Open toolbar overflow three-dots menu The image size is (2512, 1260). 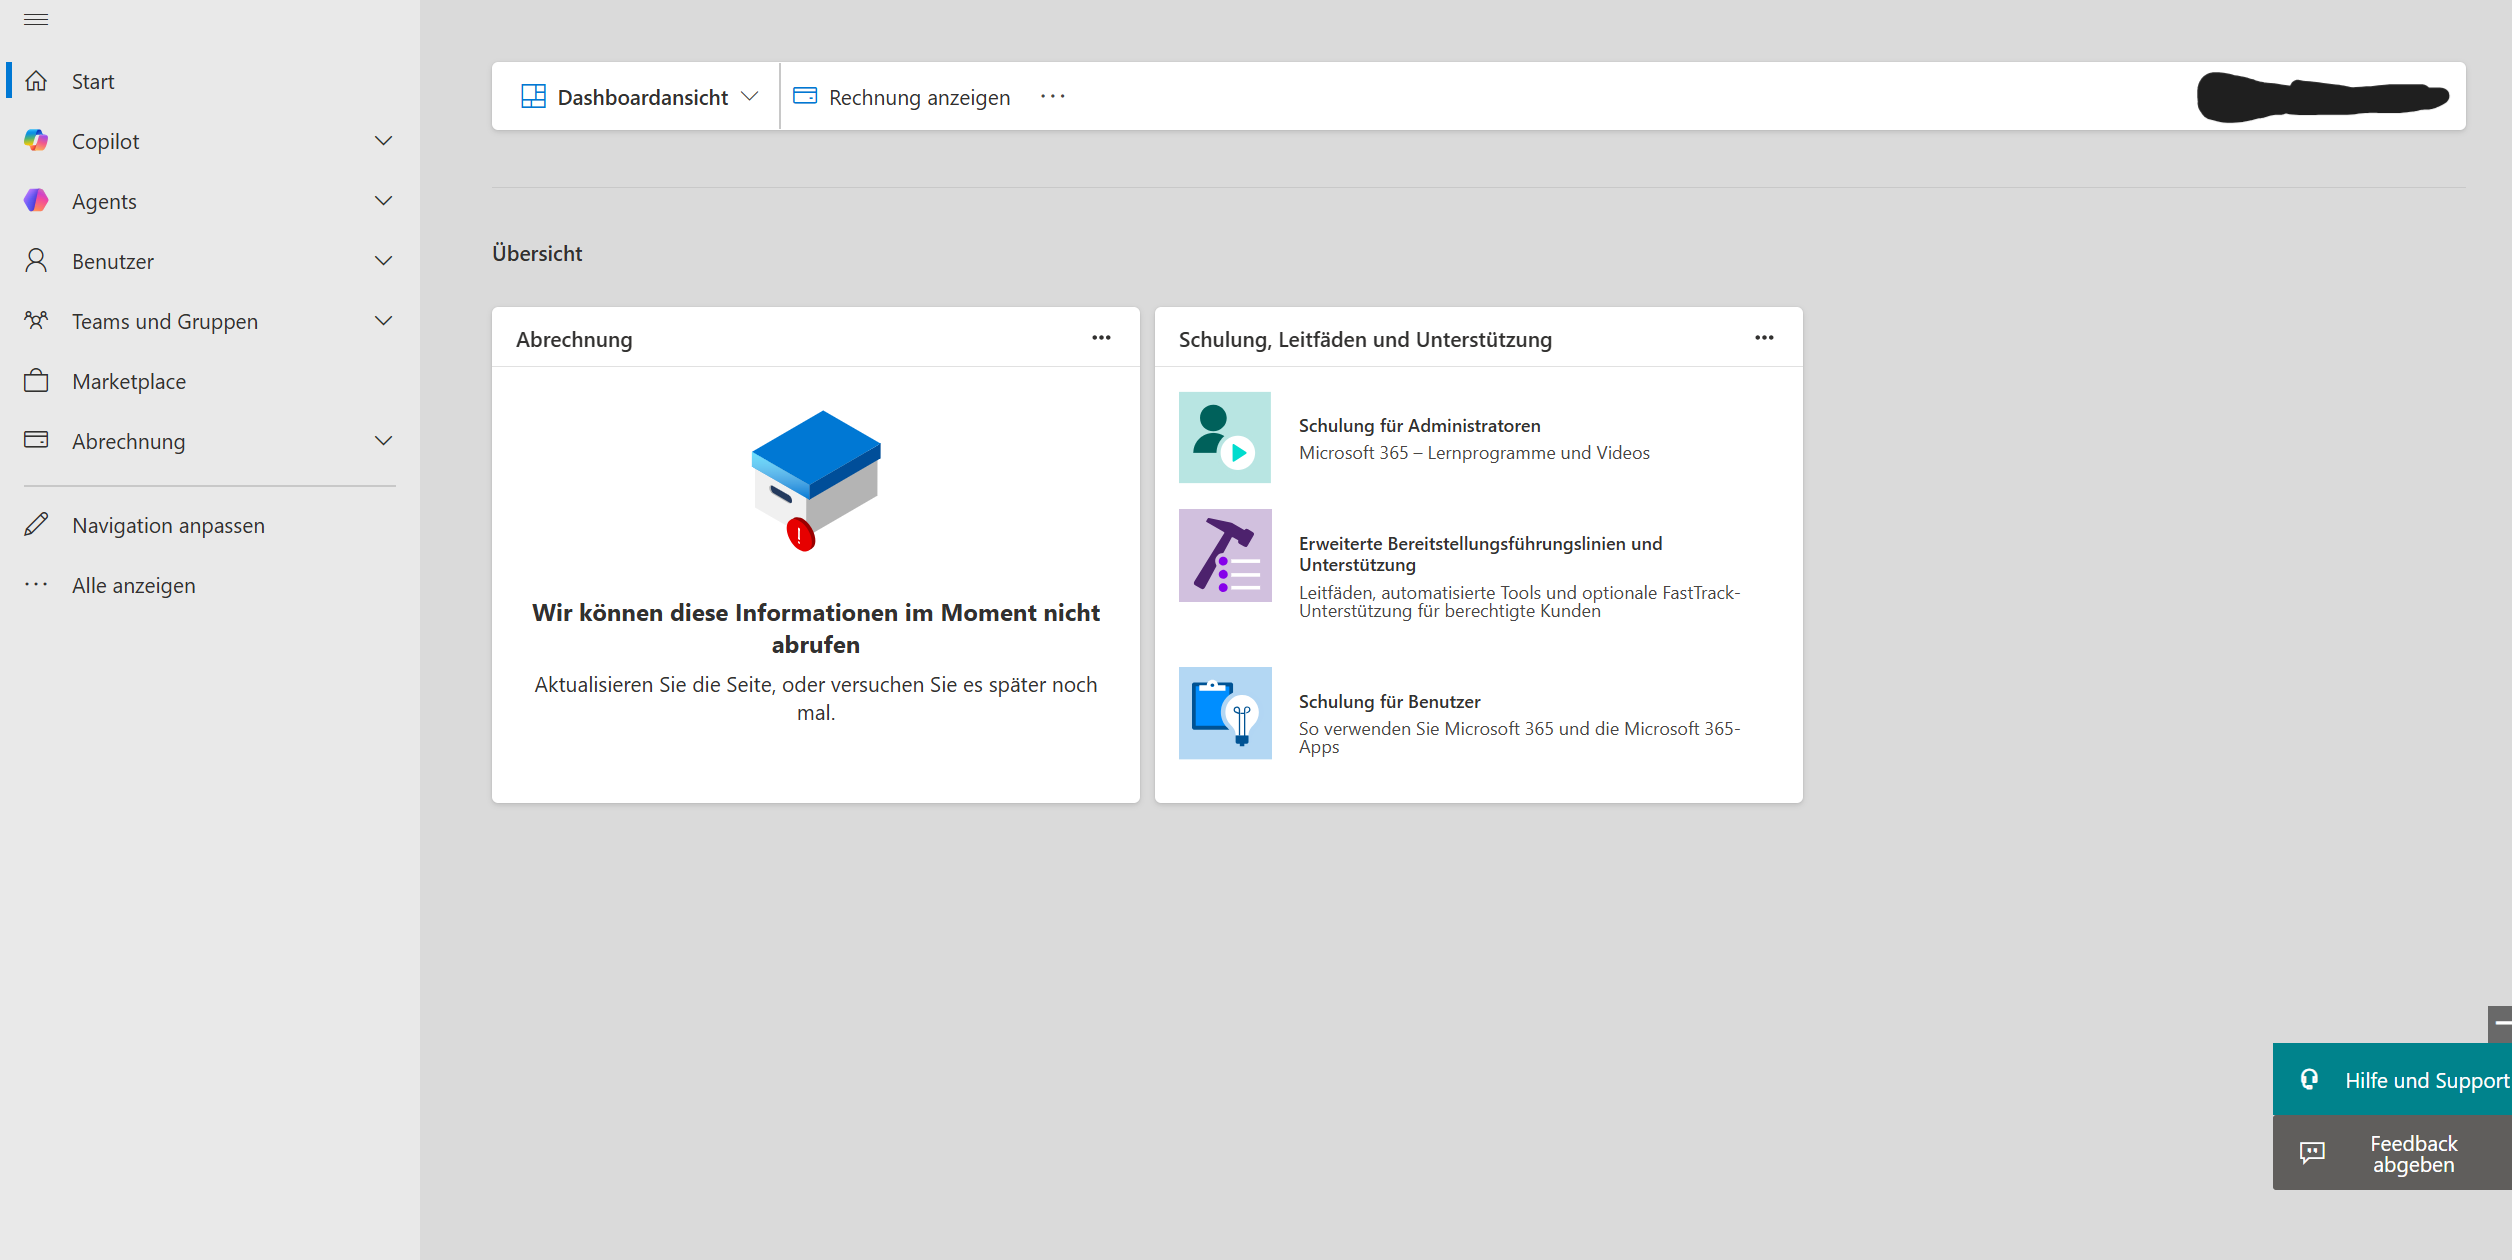[1053, 96]
